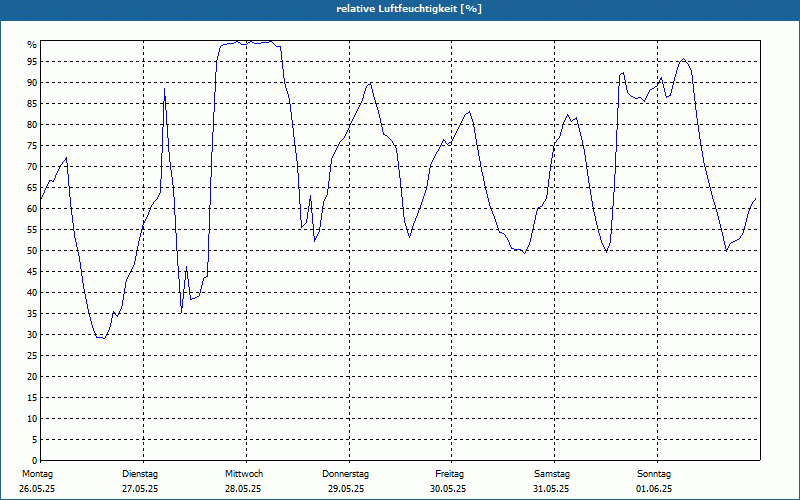This screenshot has height=500, width=800.
Task: Click the y-axis value '5'
Action: click(x=35, y=440)
